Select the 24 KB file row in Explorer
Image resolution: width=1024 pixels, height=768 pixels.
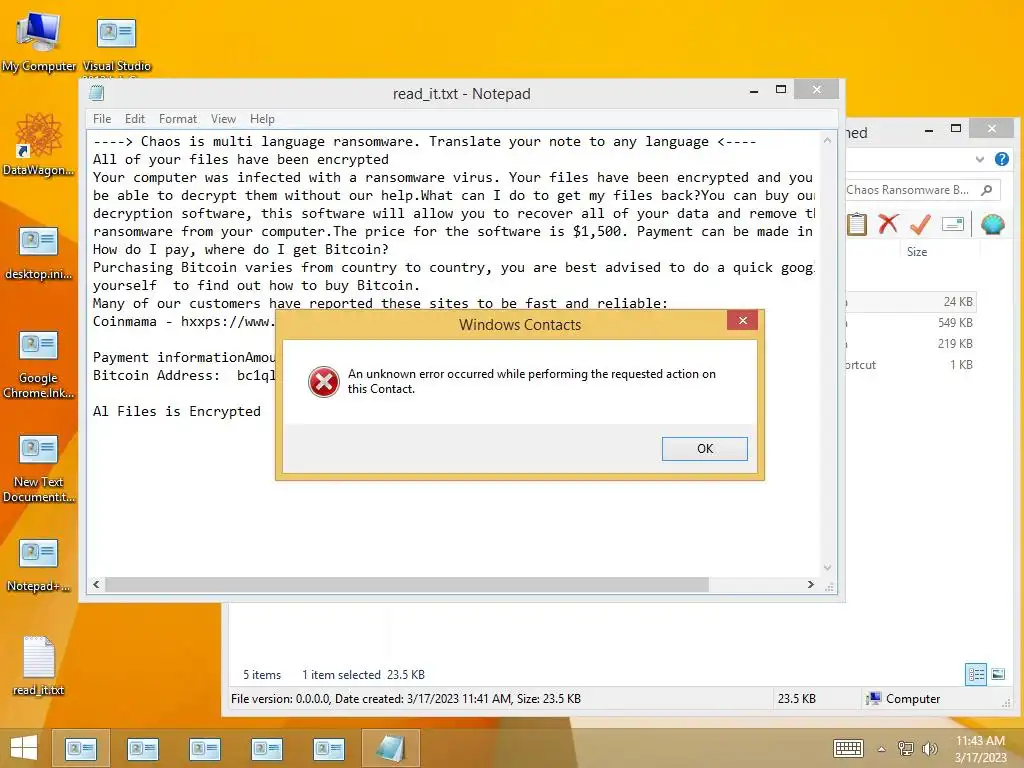(911, 302)
